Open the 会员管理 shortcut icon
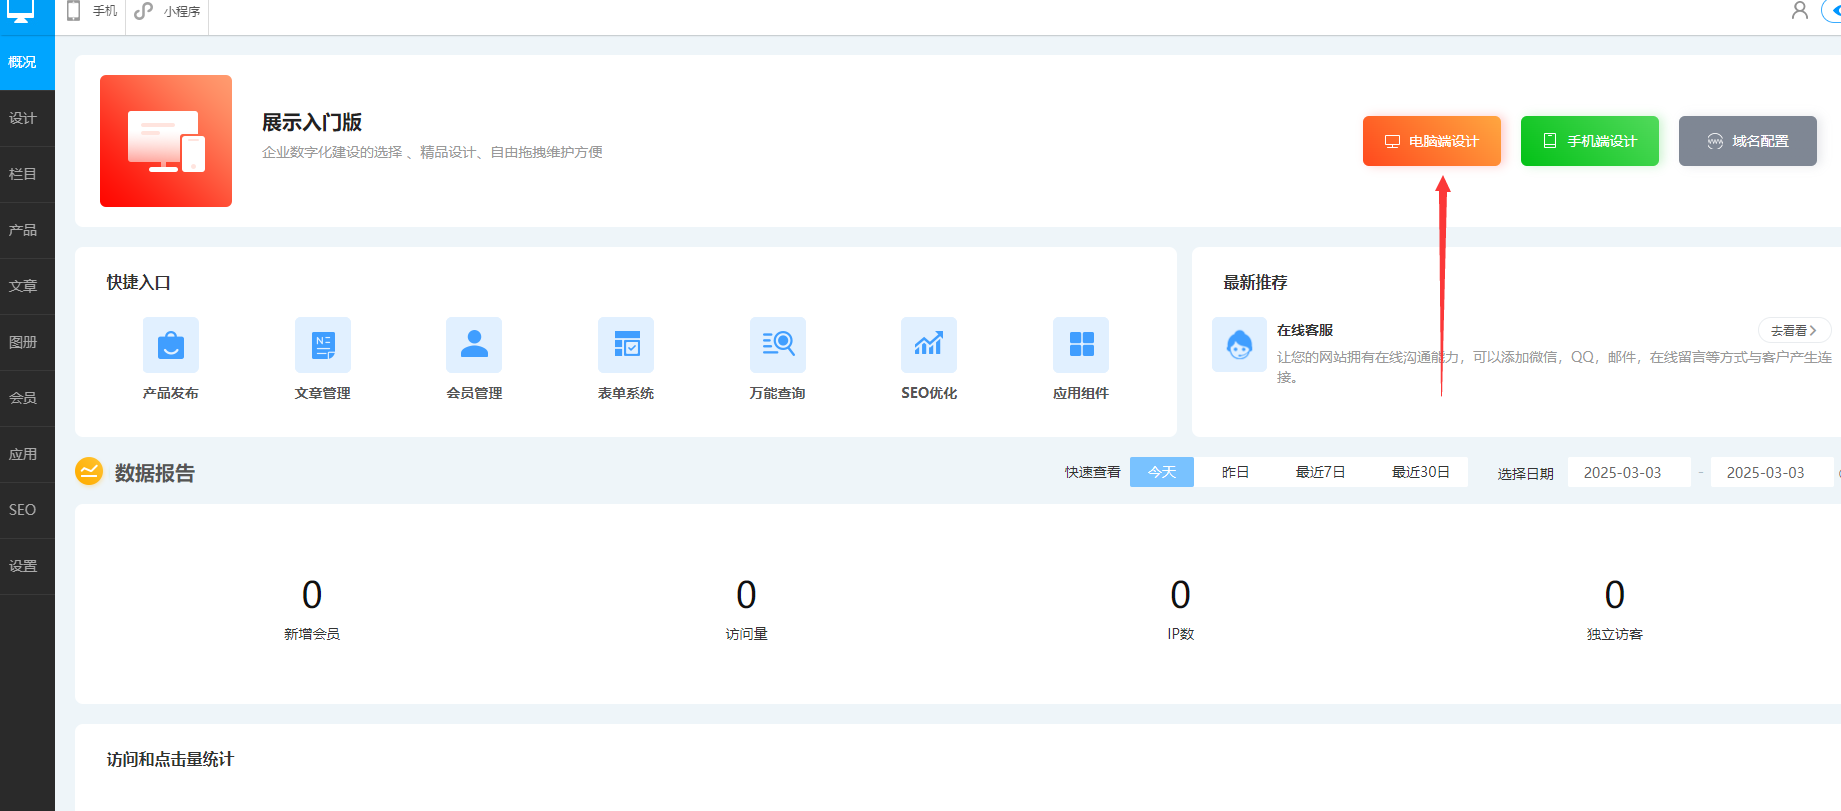This screenshot has height=811, width=1841. [474, 345]
